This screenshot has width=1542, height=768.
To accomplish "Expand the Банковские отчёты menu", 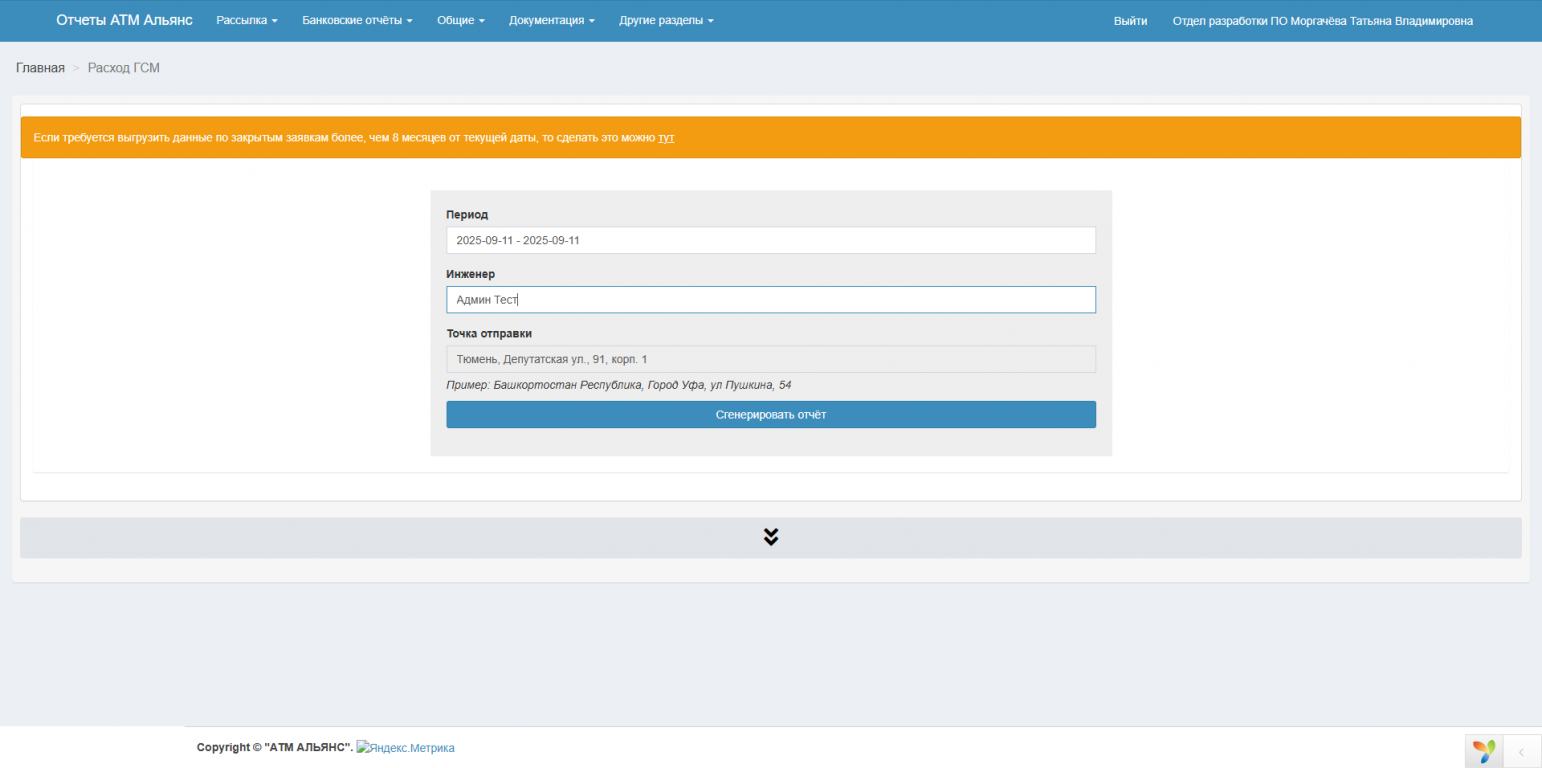I will [357, 21].
